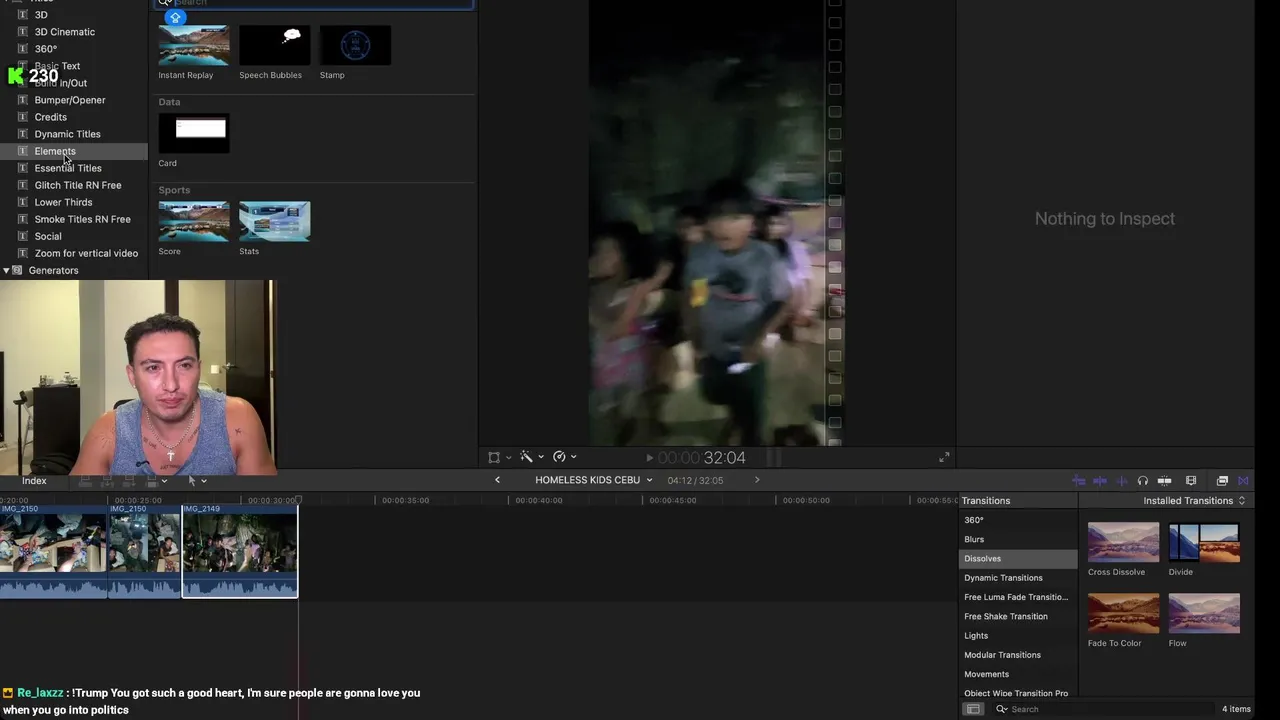The width and height of the screenshot is (1280, 720).
Task: Select the Stats sports title thumbnail
Action: coord(275,221)
